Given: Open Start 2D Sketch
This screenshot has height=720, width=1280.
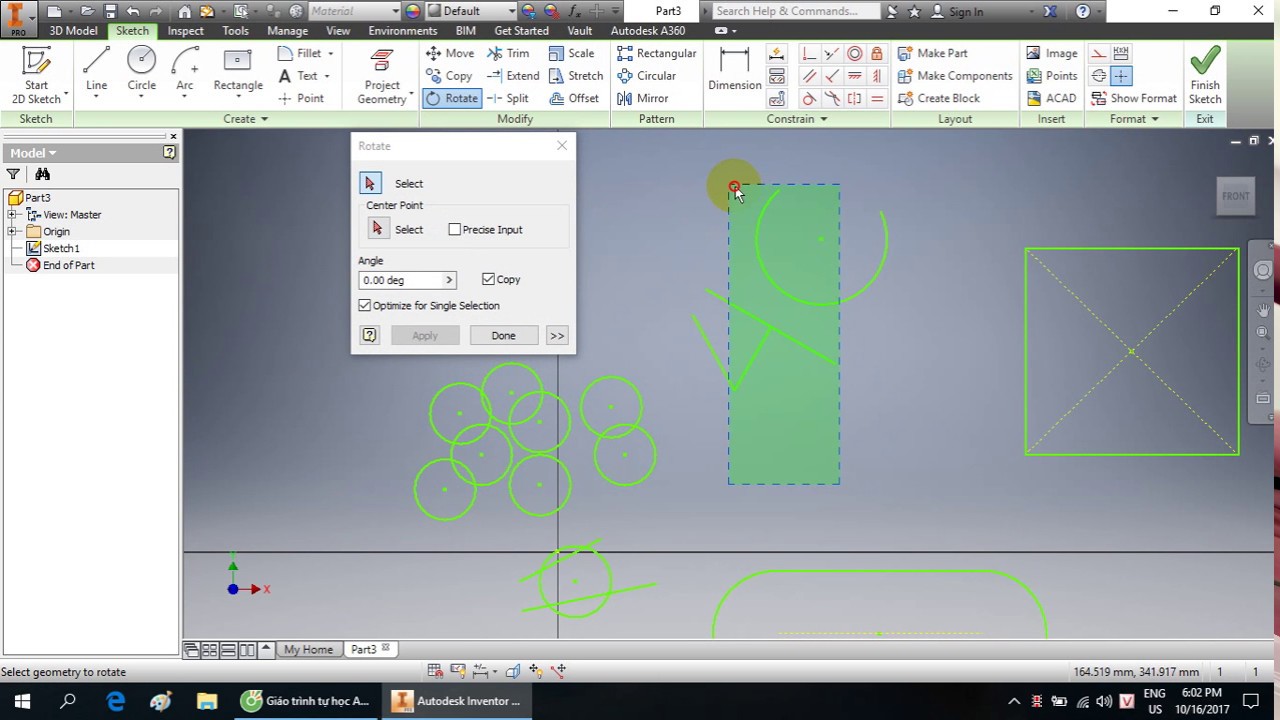Looking at the screenshot, I should 36,75.
